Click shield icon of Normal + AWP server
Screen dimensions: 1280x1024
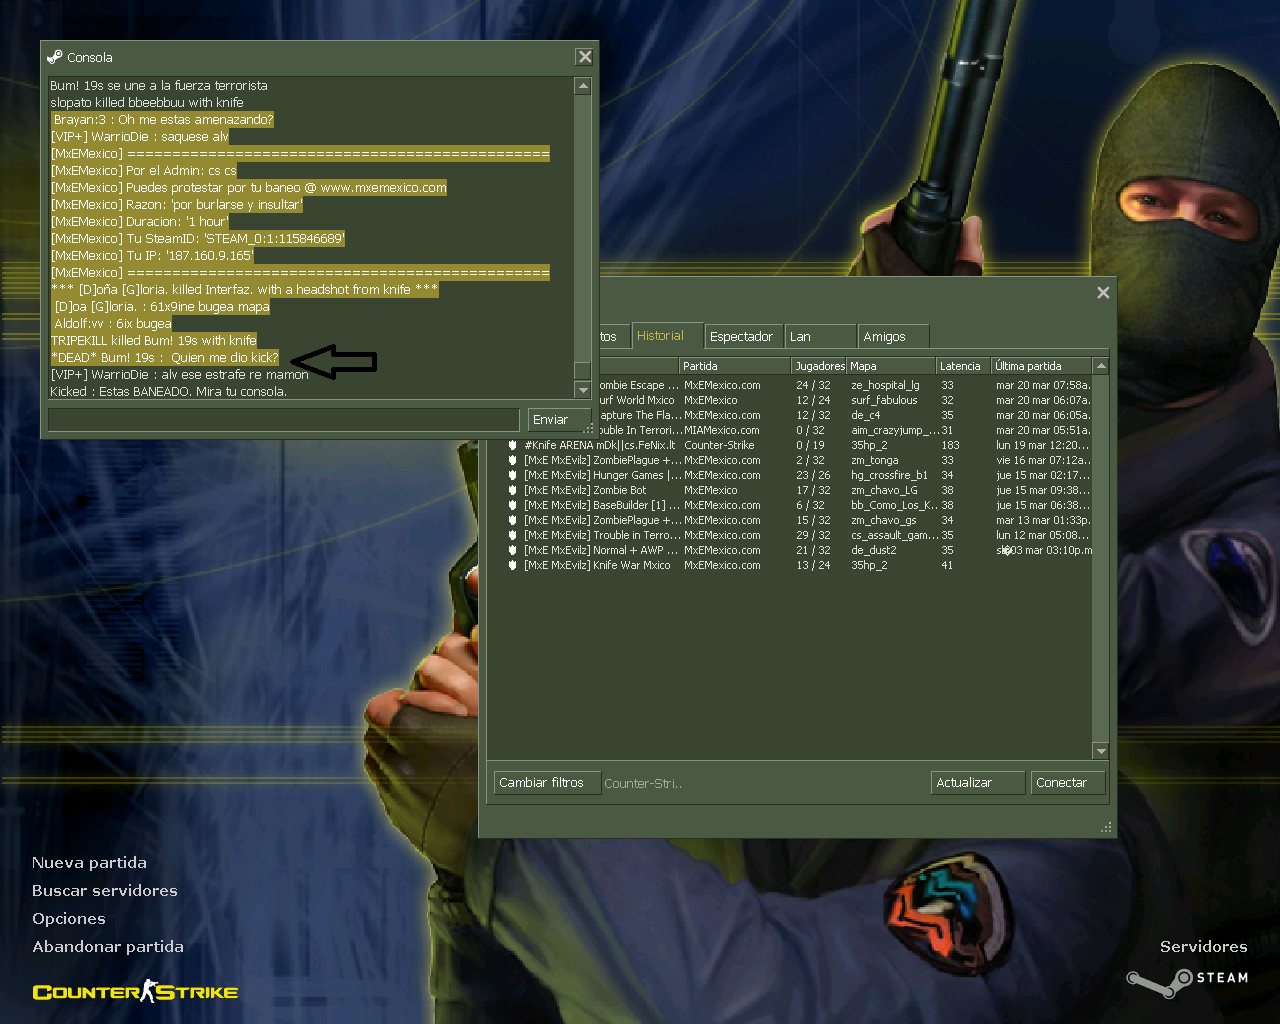[512, 550]
